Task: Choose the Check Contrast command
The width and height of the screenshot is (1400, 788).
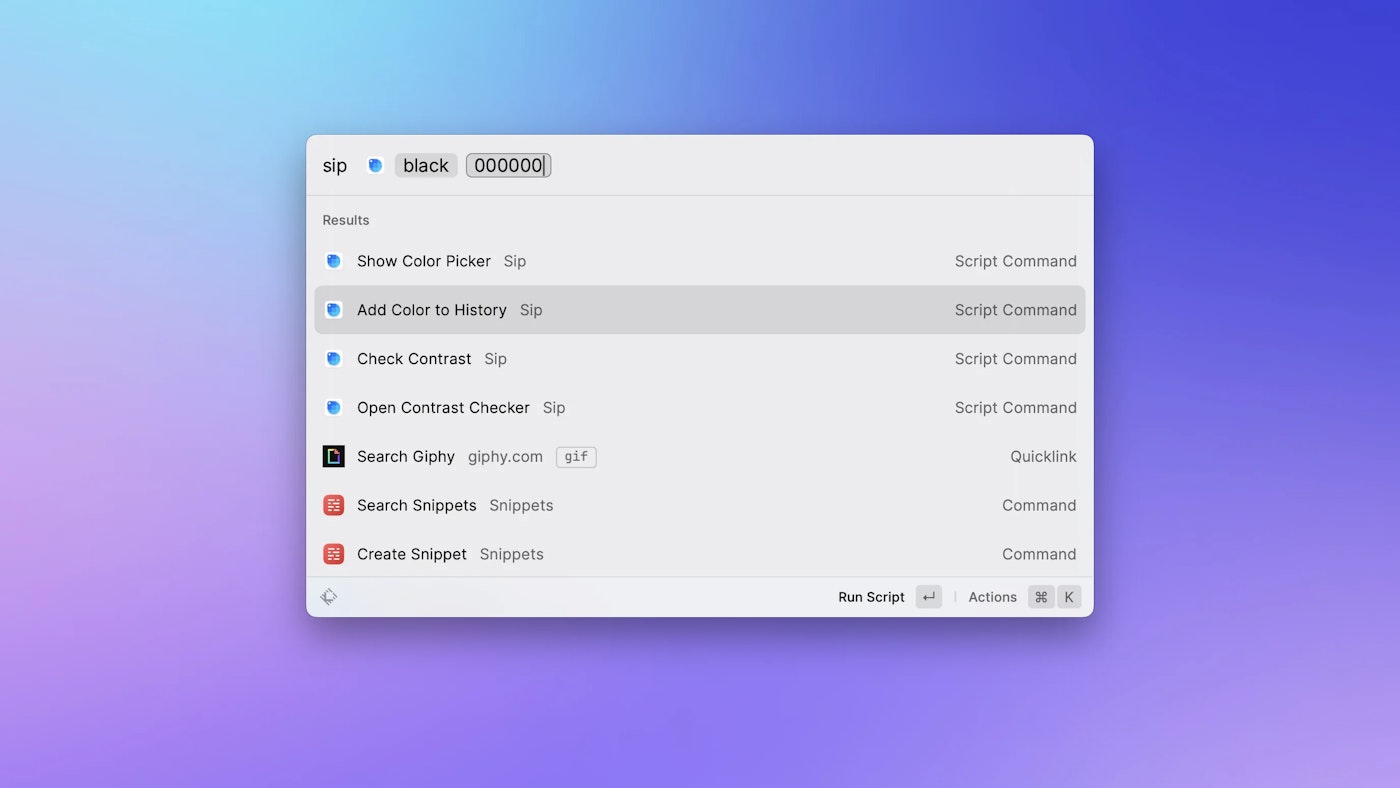Action: coord(700,359)
